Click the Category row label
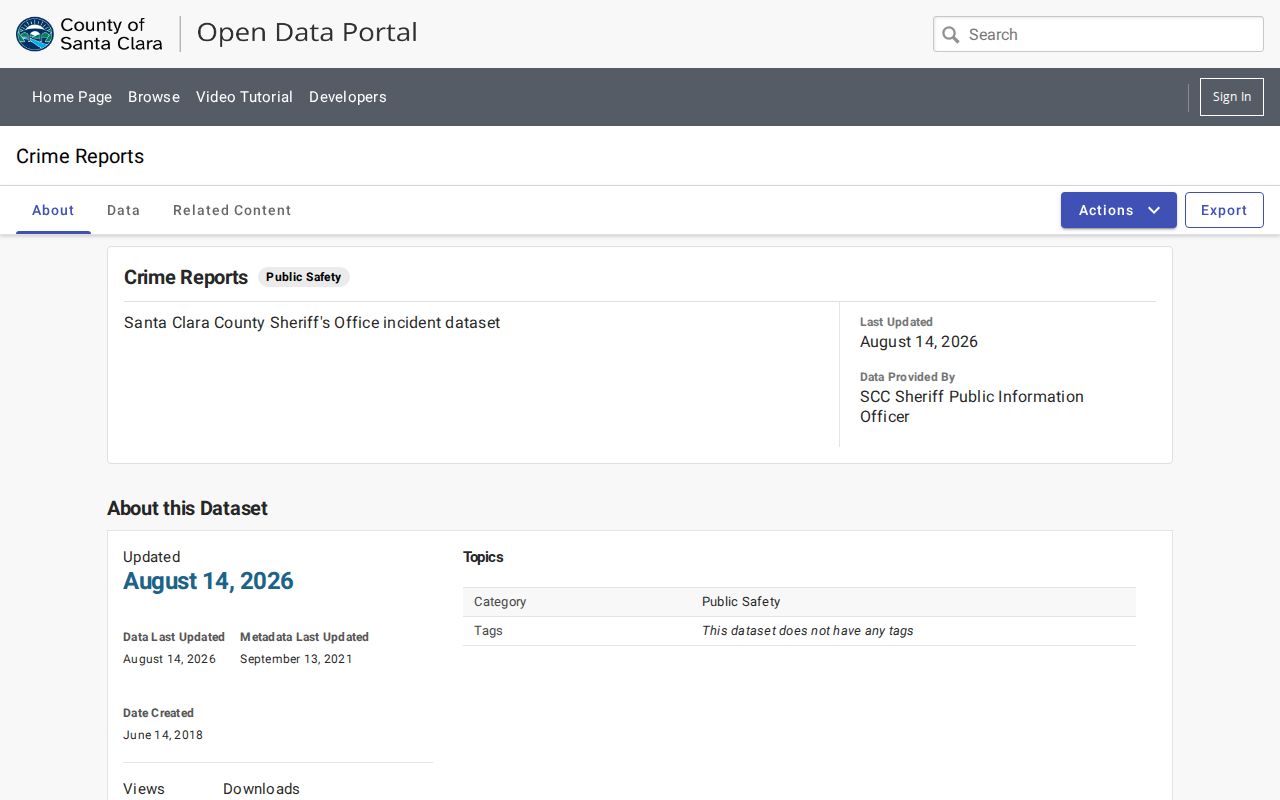Viewport: 1280px width, 800px height. [500, 602]
